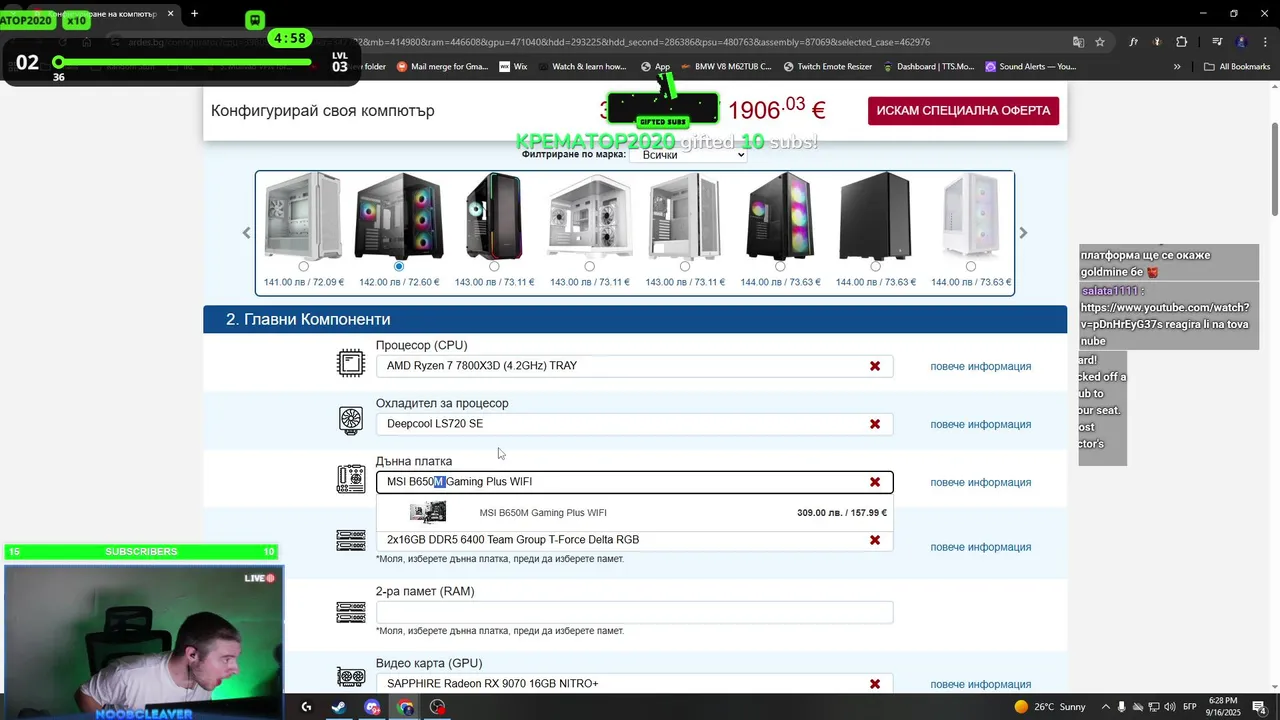The height and width of the screenshot is (720, 1280).
Task: Remove the selected AMD Ryzen 7 7800X3D processor
Action: 875,366
